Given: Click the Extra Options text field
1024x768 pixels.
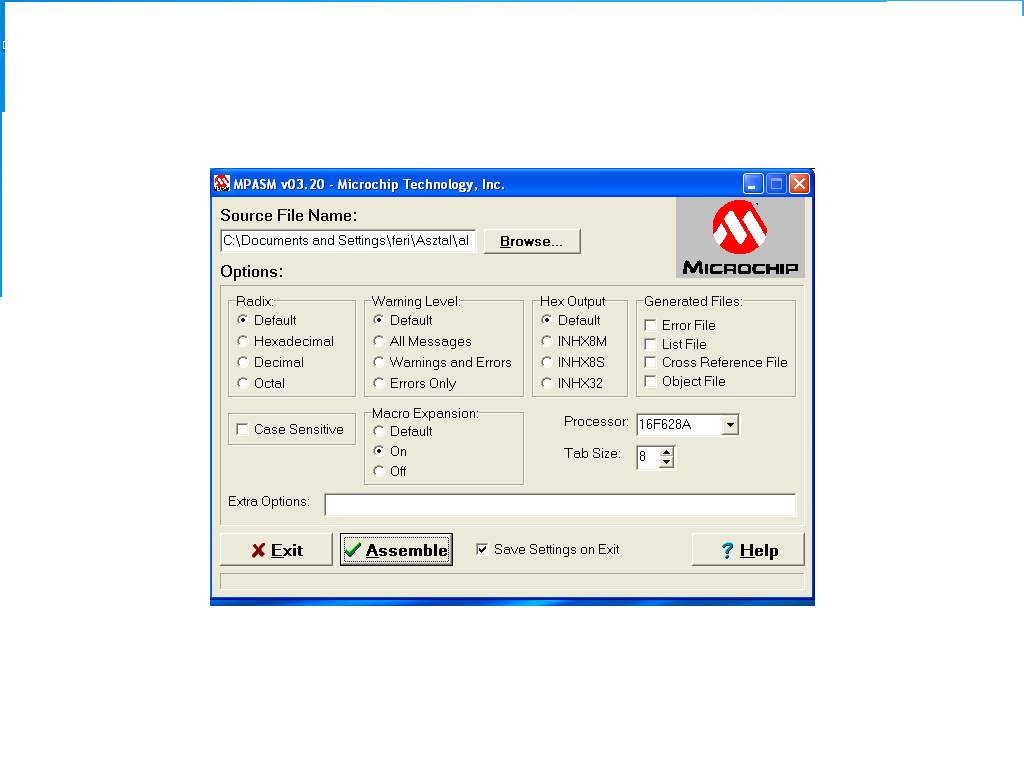Looking at the screenshot, I should tap(560, 505).
